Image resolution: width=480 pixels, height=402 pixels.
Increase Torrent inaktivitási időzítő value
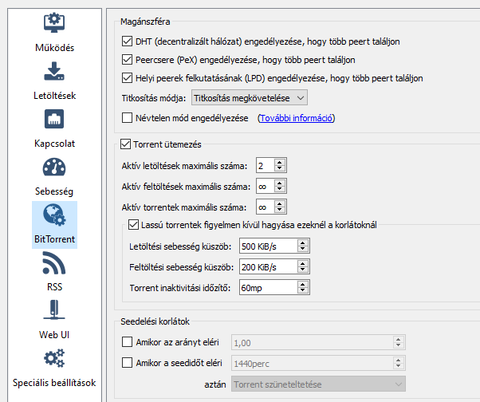click(x=303, y=284)
